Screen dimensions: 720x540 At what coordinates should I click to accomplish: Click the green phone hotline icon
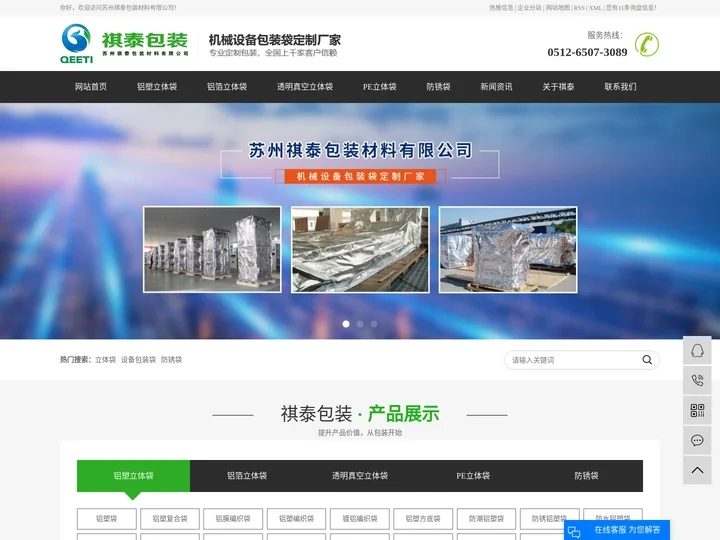point(647,45)
